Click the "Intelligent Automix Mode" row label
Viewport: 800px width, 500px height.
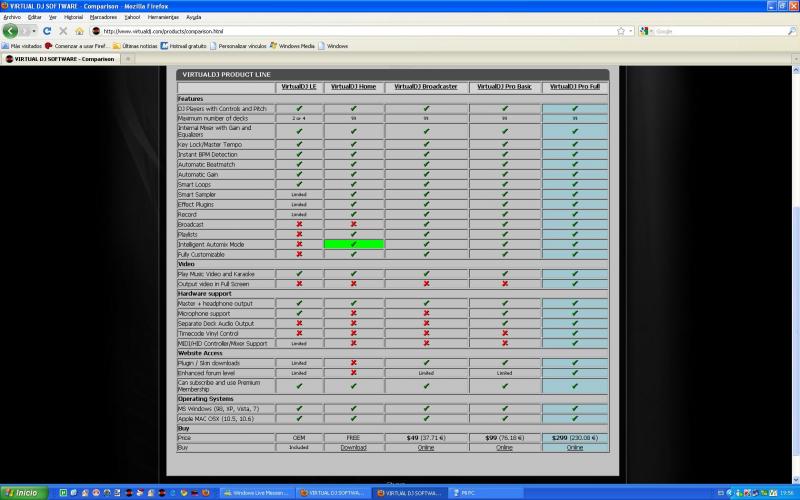point(211,244)
